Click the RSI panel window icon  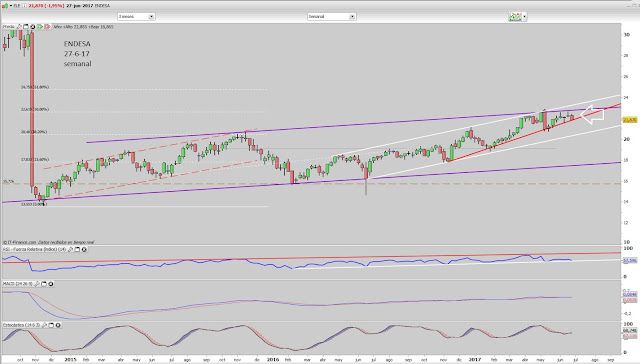click(x=77, y=249)
